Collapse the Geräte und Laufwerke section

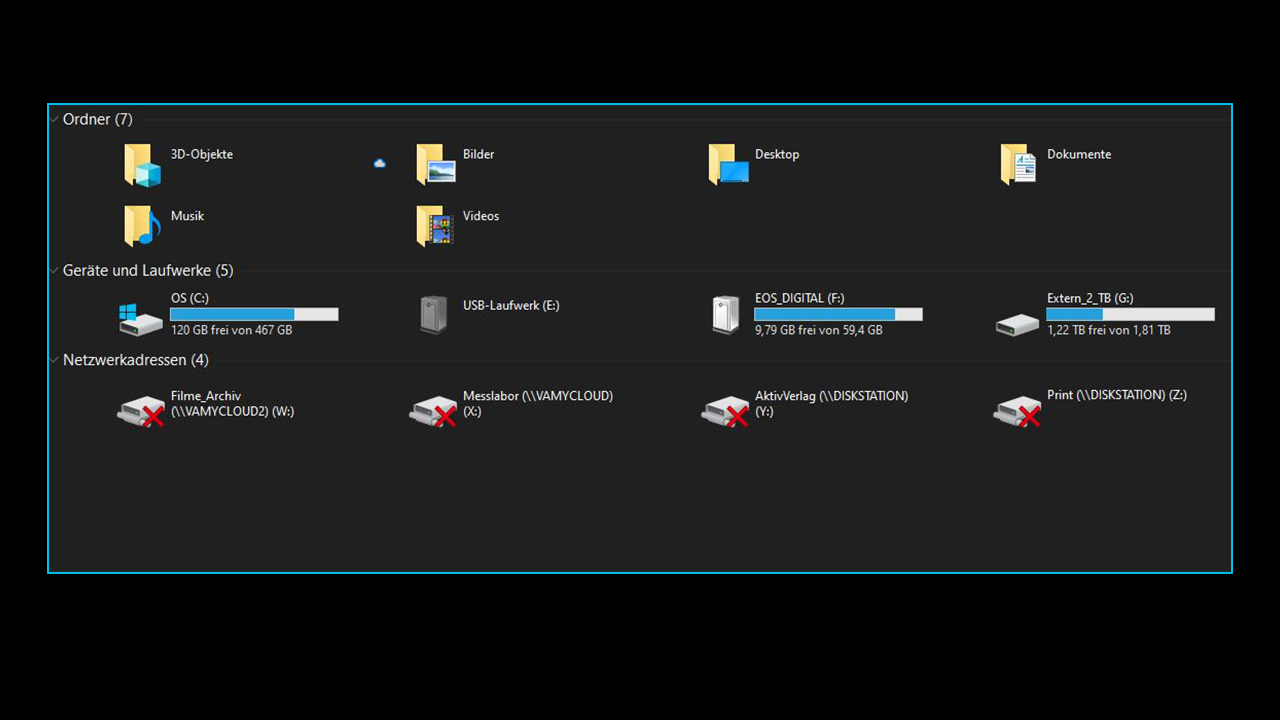coord(54,270)
